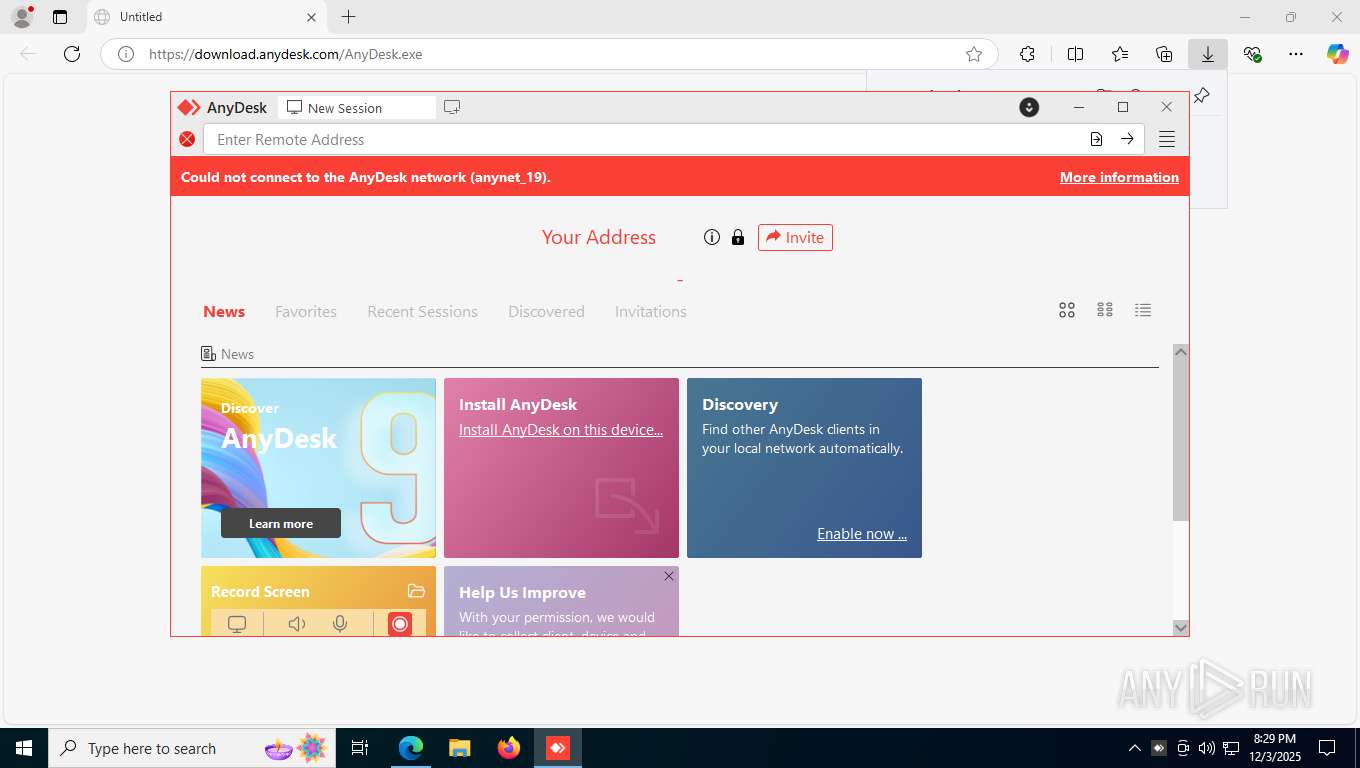Switch to small tile view layout
The height and width of the screenshot is (768, 1360).
(1105, 310)
